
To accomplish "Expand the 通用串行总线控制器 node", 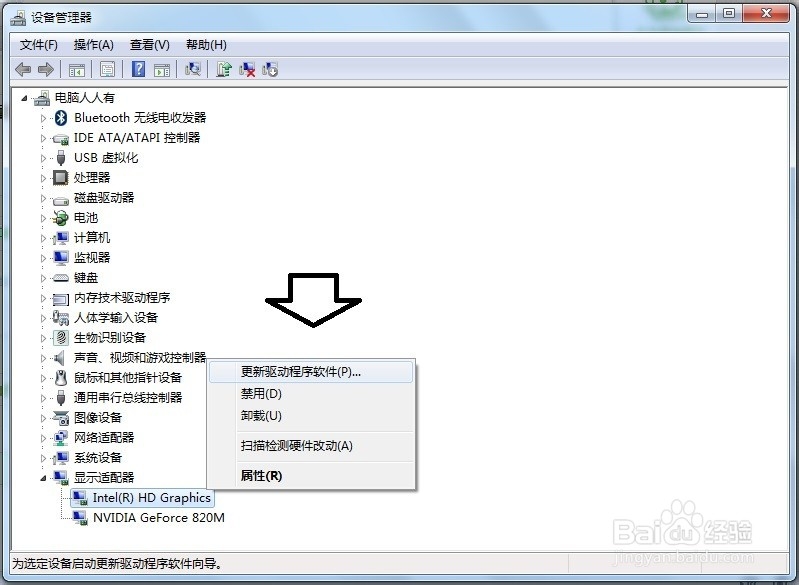I will [43, 398].
